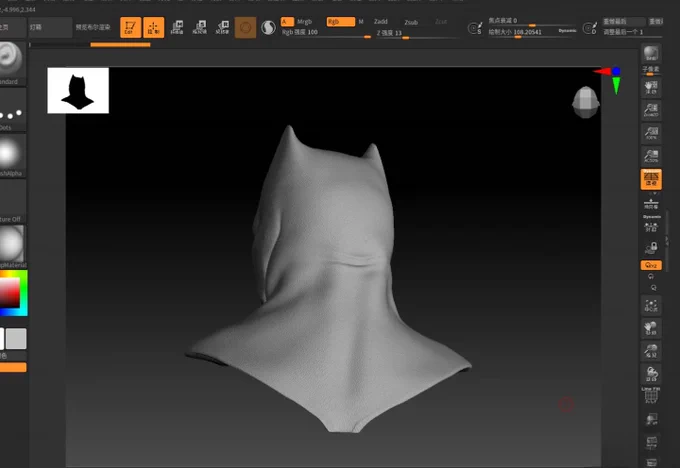Screen dimensions: 680x468
Task: Click the D brush dynamic icon
Action: point(589,28)
